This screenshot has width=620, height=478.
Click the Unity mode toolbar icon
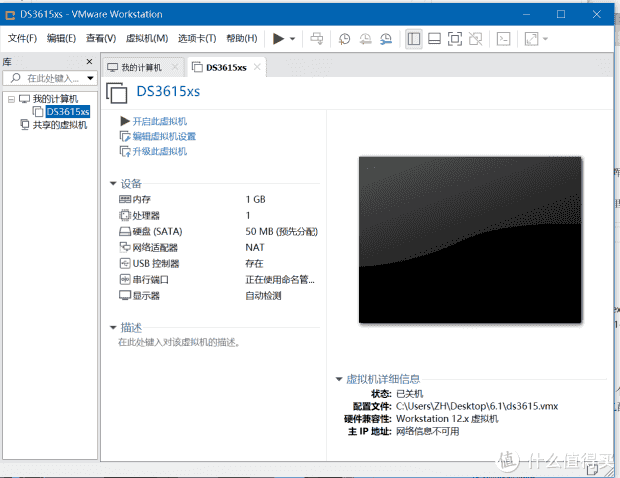pyautogui.click(x=475, y=39)
